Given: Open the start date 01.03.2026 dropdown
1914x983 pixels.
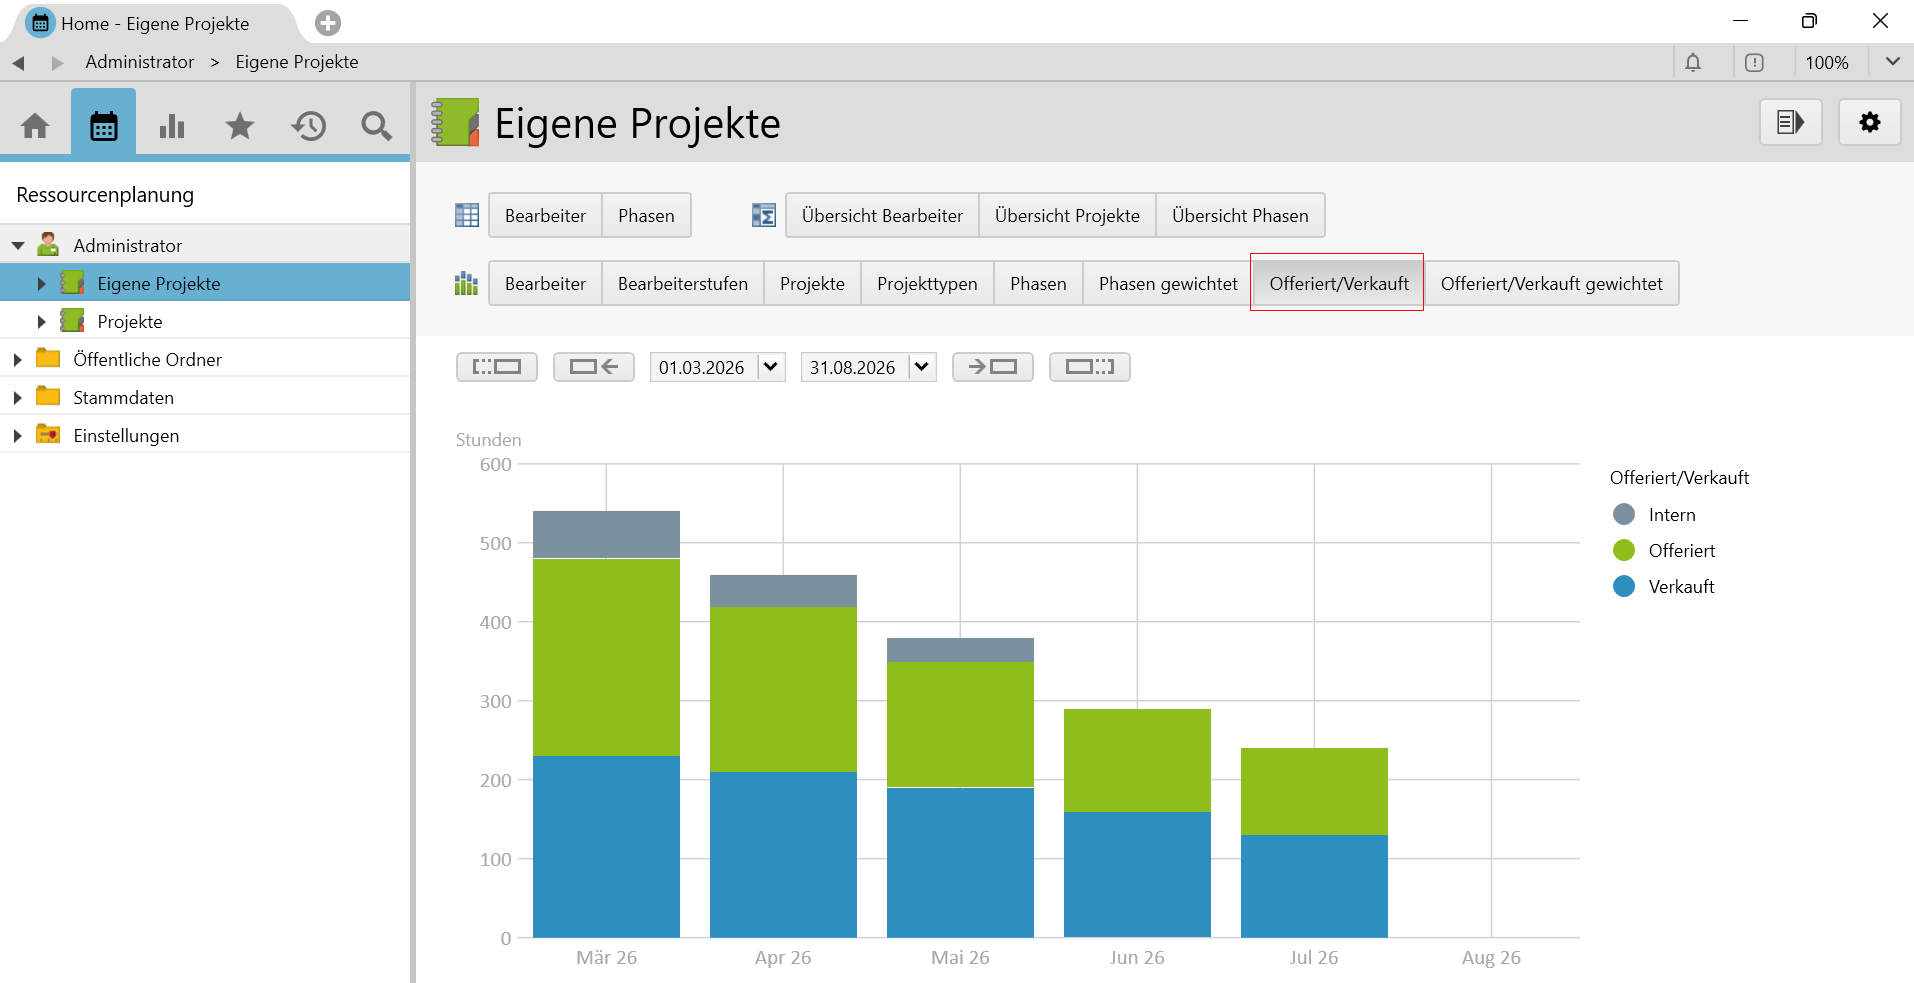Looking at the screenshot, I should coord(771,367).
